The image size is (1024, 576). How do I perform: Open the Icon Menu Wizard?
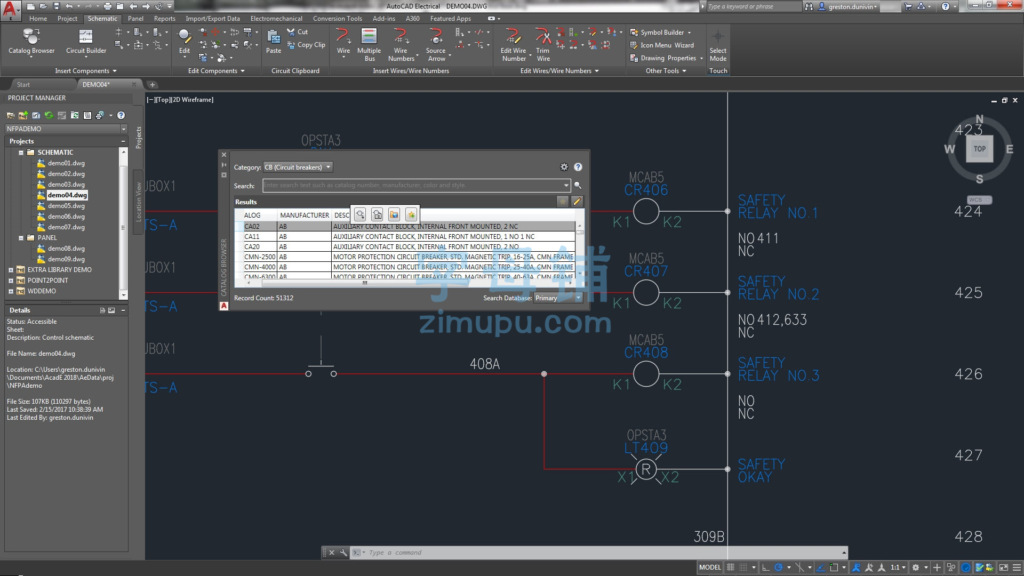coord(662,45)
